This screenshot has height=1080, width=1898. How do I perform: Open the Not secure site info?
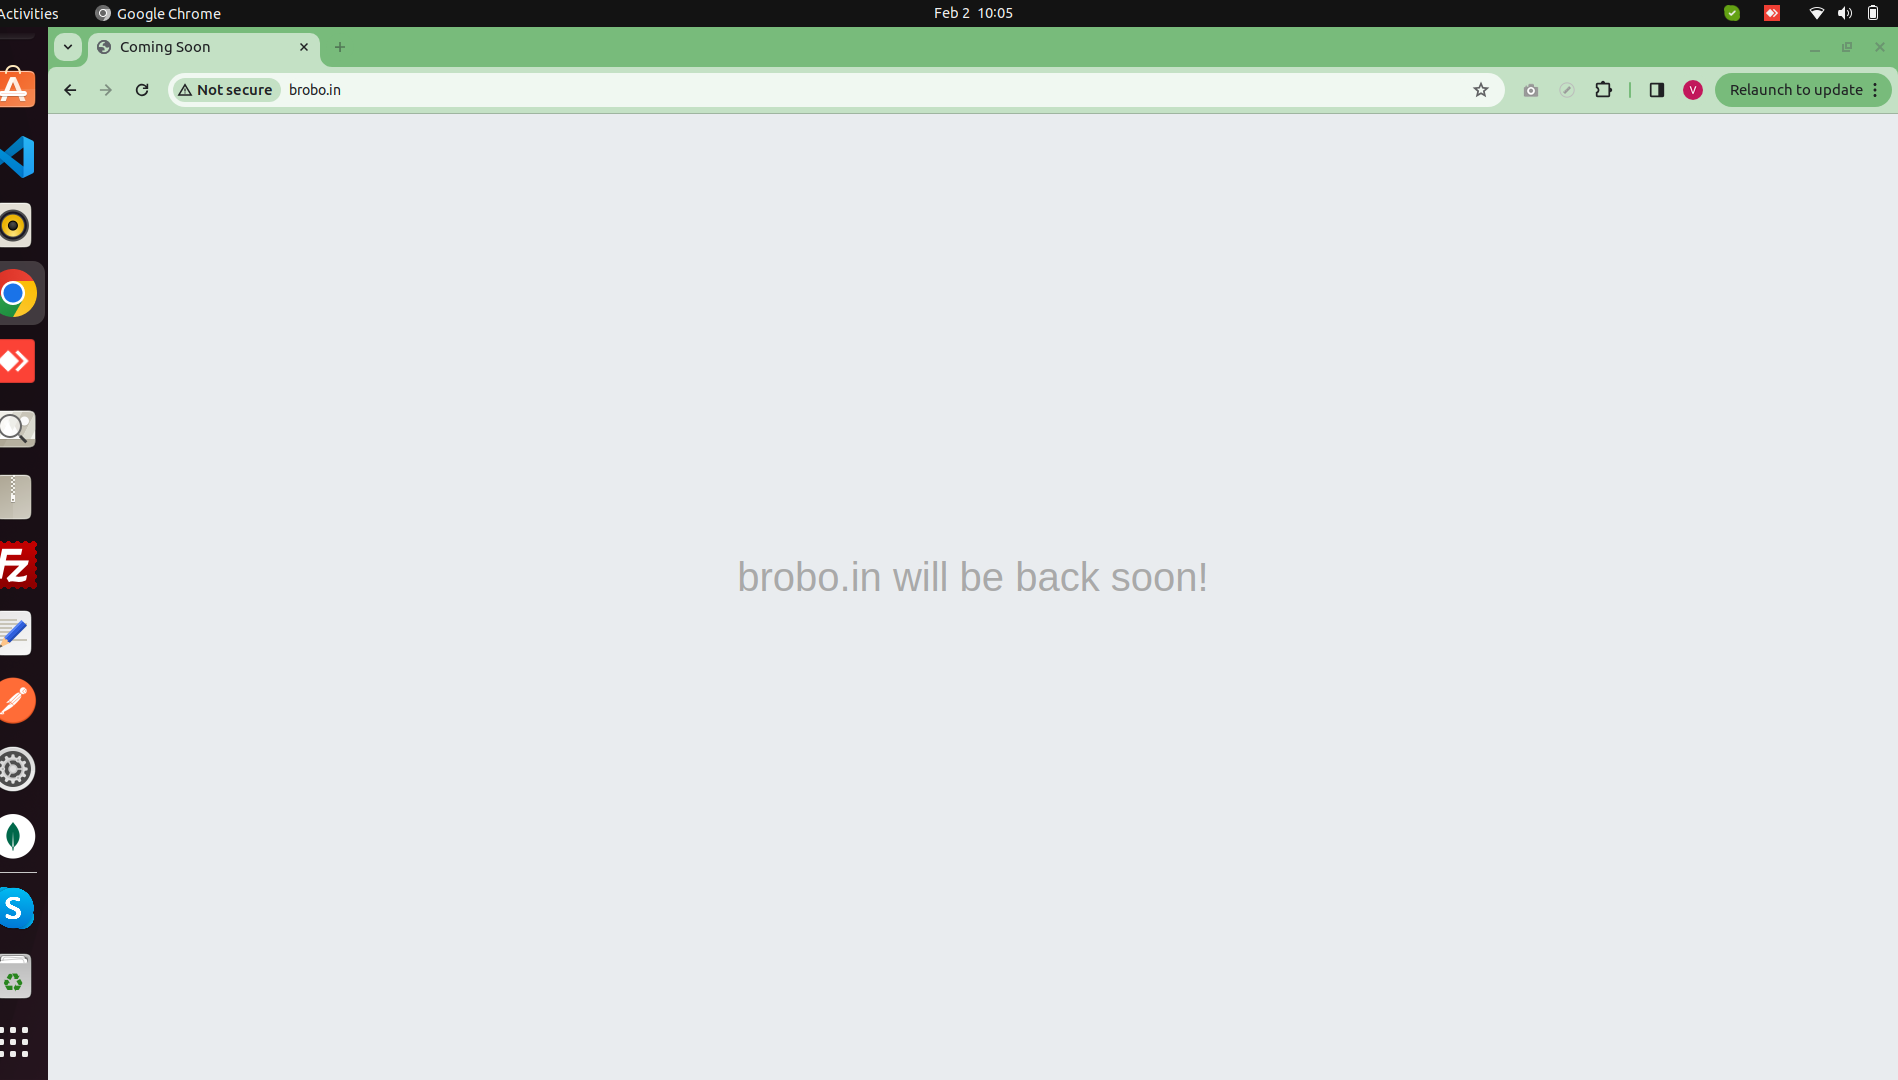[226, 90]
